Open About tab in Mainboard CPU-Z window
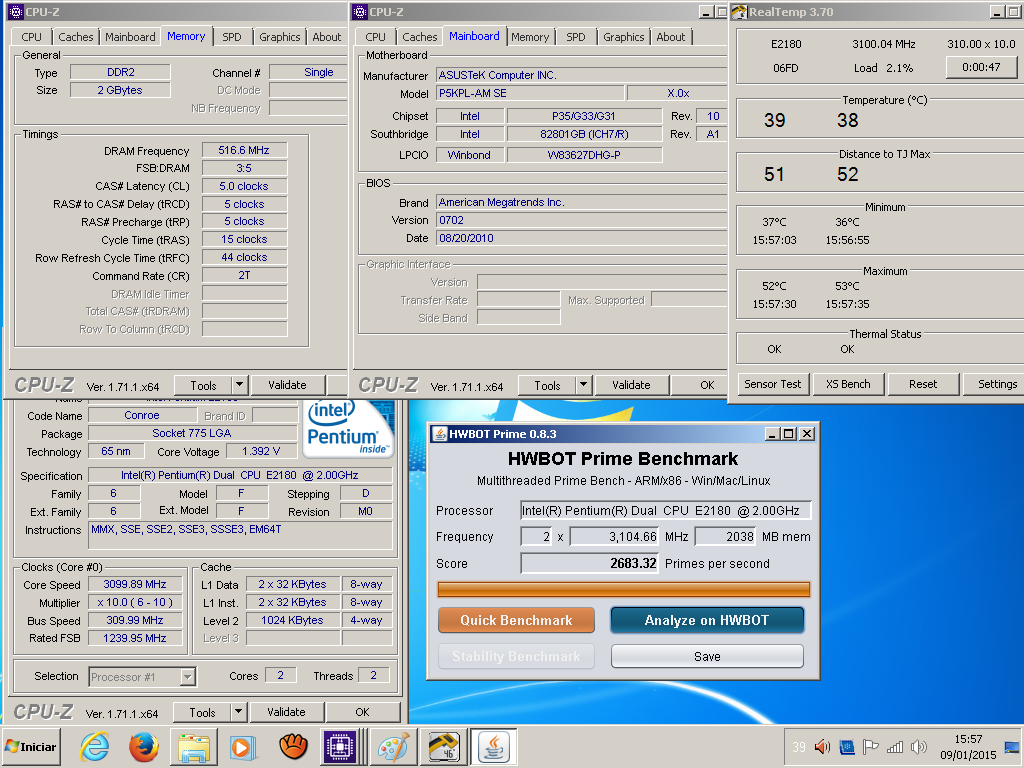Viewport: 1024px width, 768px height. [671, 37]
